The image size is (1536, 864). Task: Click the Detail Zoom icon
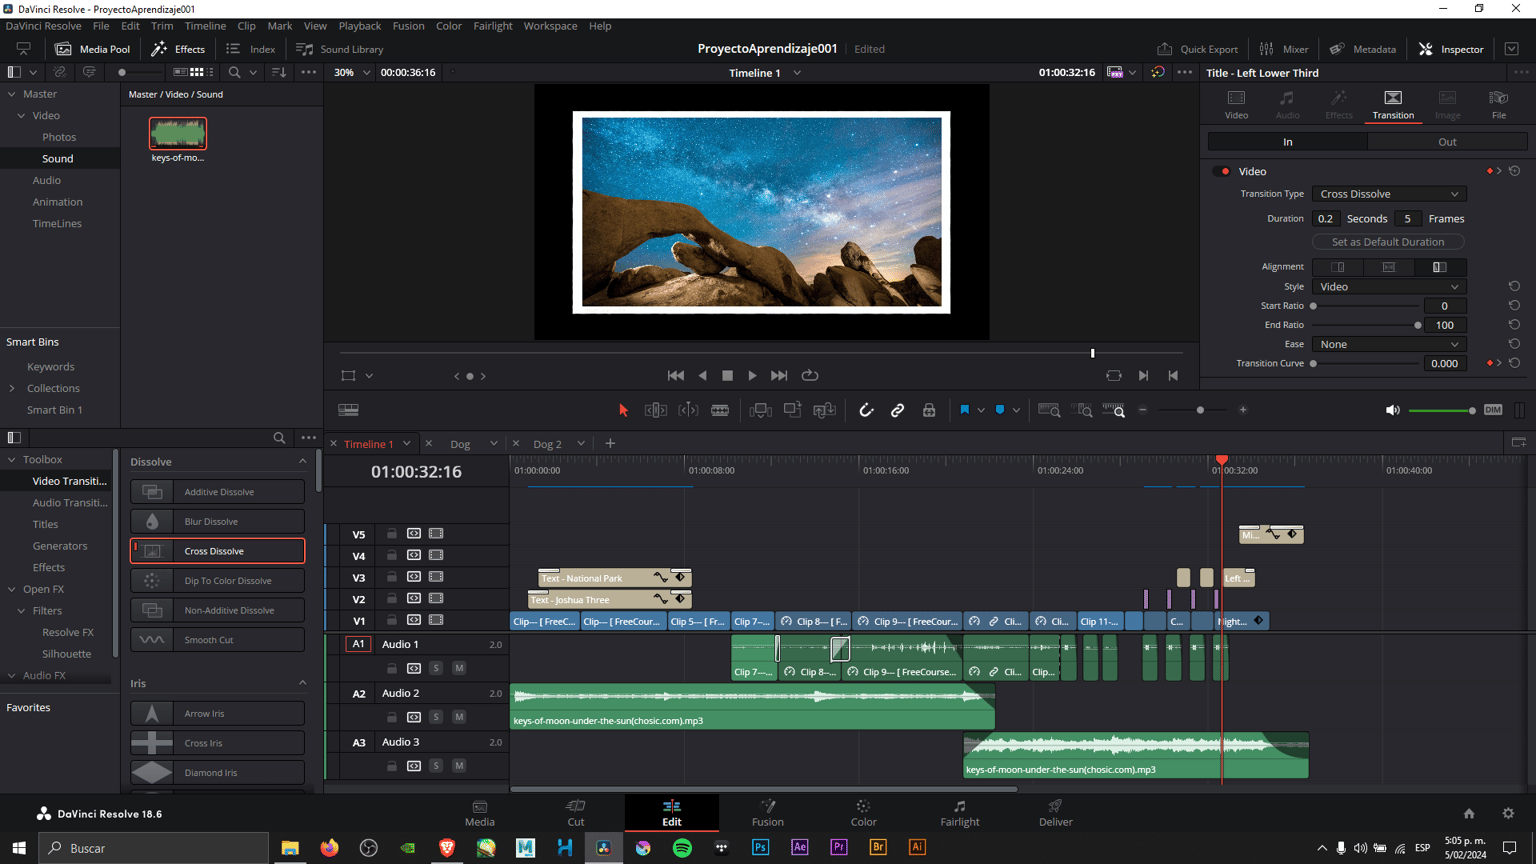(x=1081, y=410)
